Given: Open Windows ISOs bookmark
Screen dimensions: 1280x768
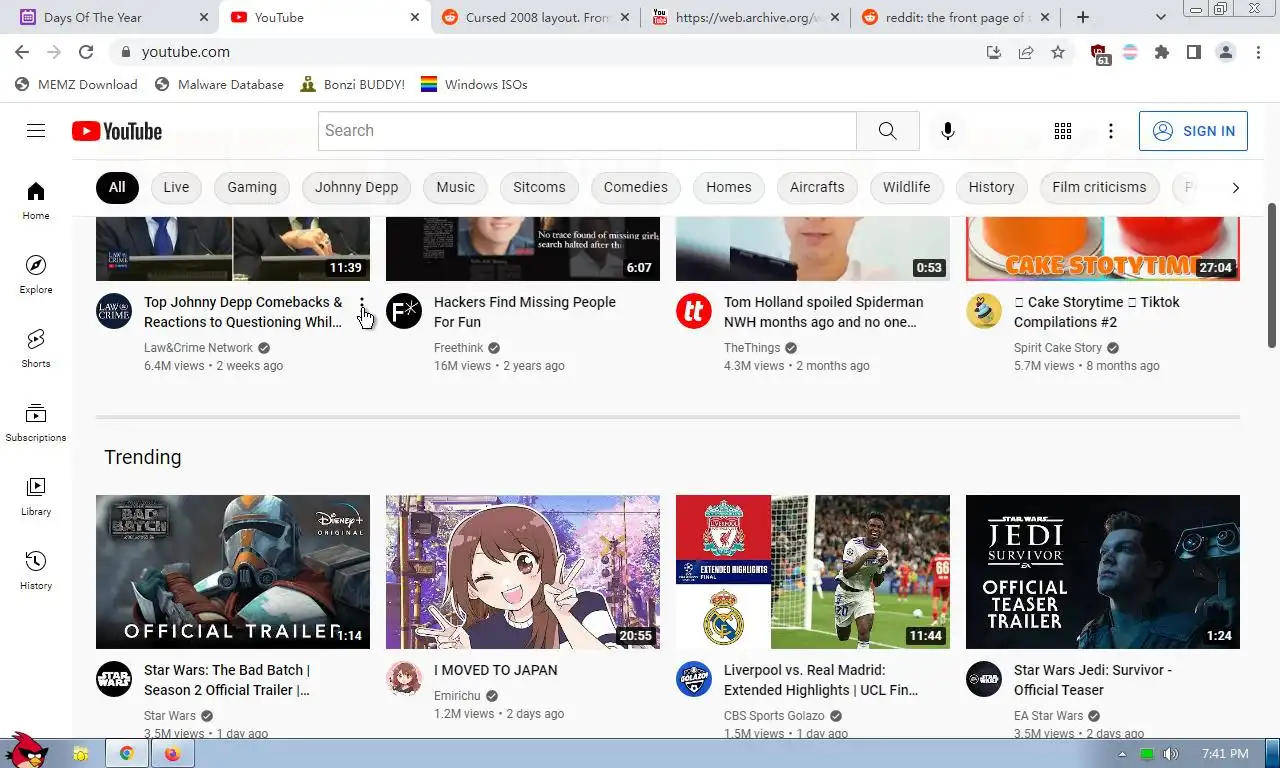Looking at the screenshot, I should point(474,85).
